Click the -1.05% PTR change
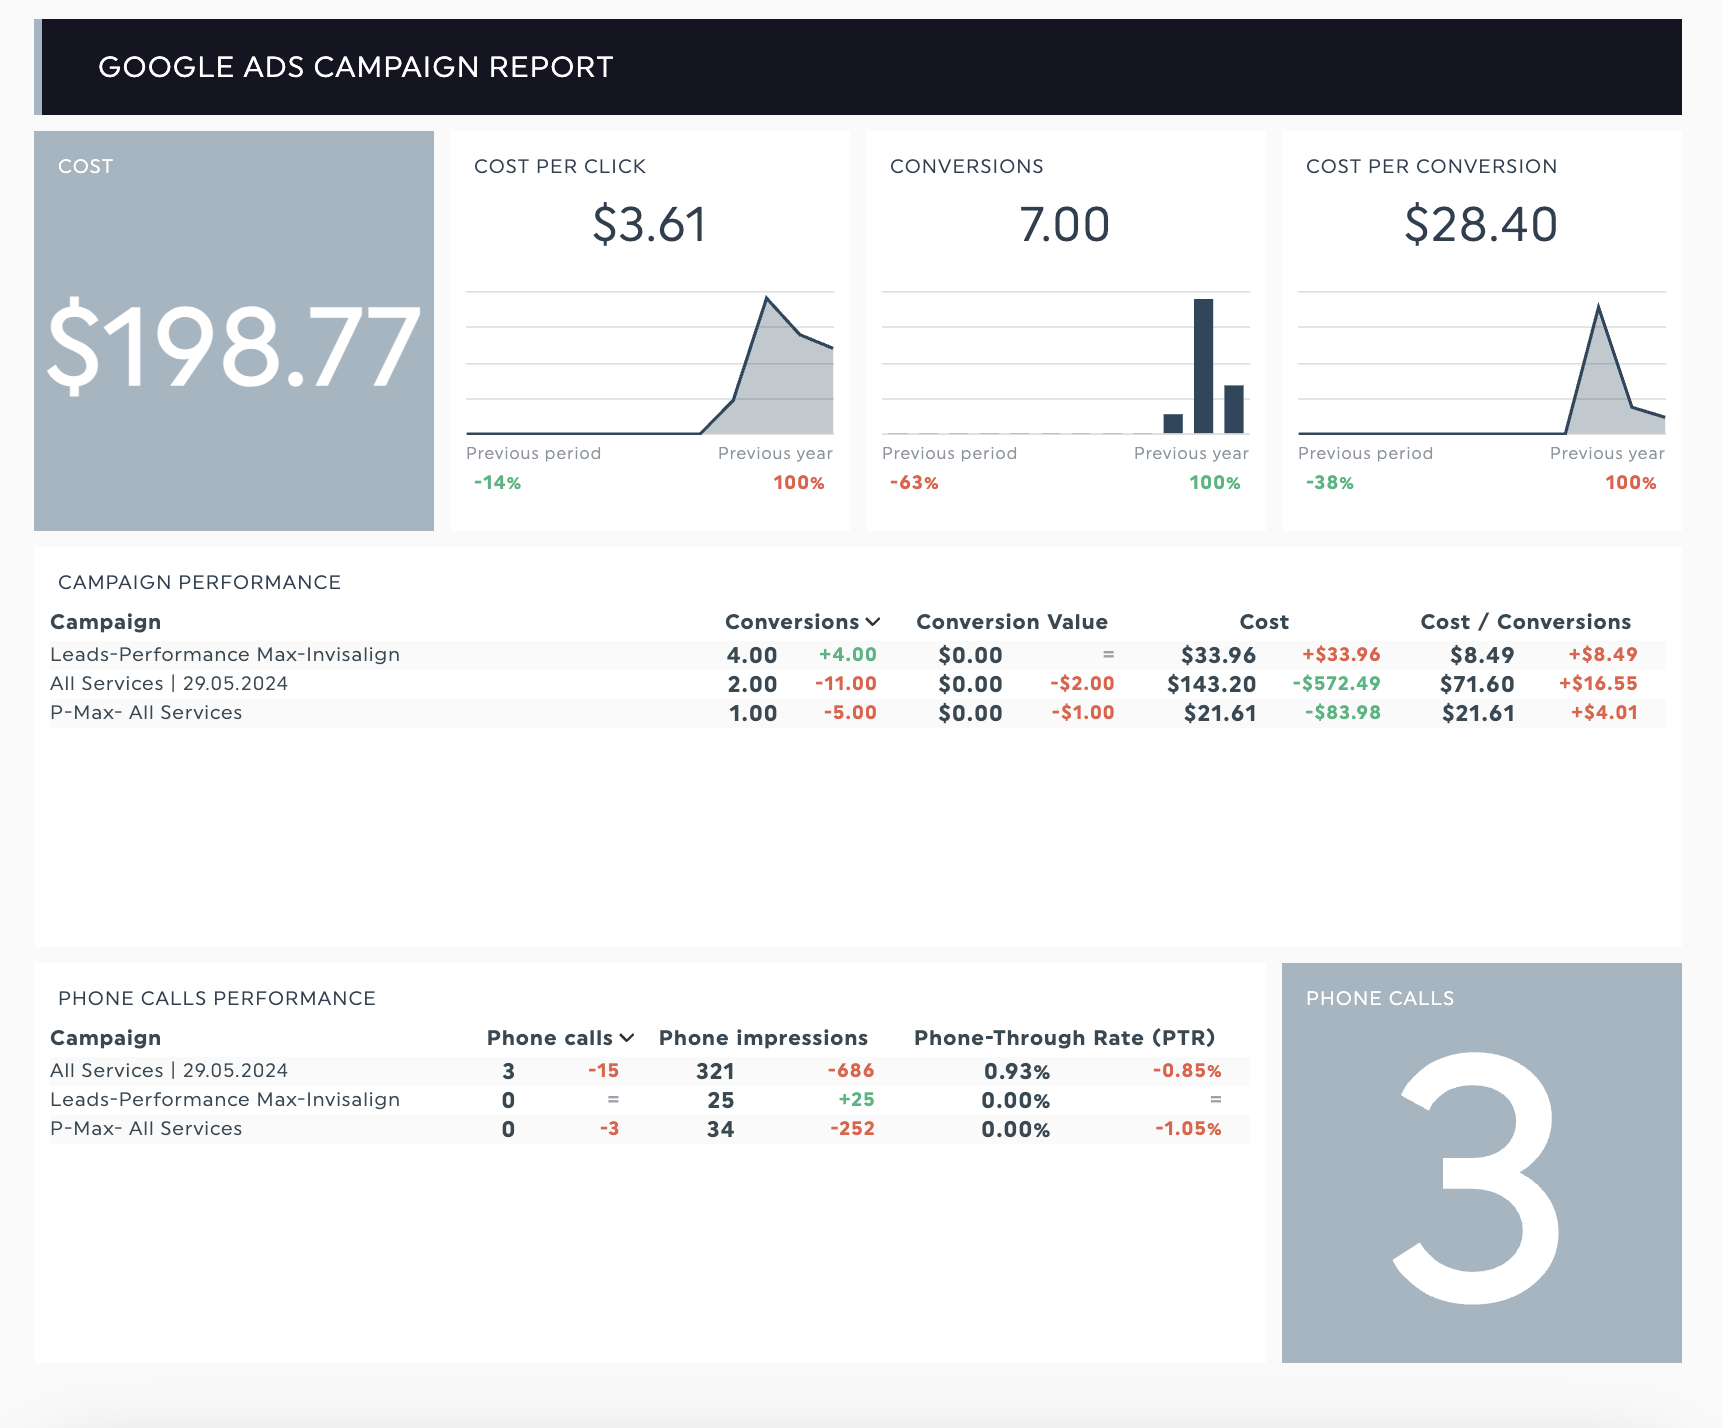This screenshot has width=1722, height=1428. click(1188, 1129)
